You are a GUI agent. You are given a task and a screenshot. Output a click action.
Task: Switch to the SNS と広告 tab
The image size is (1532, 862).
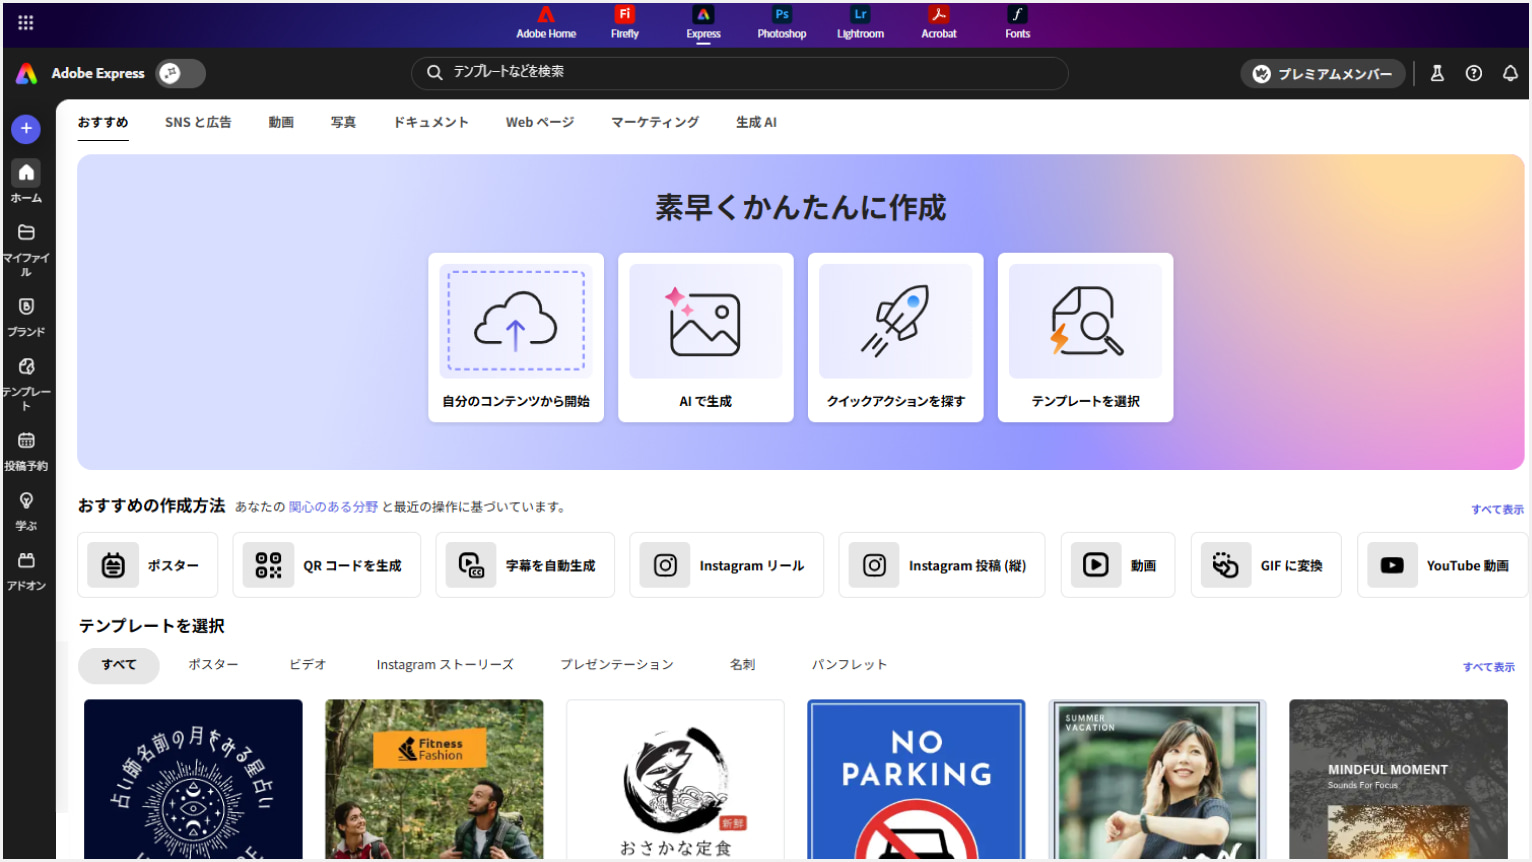[198, 121]
